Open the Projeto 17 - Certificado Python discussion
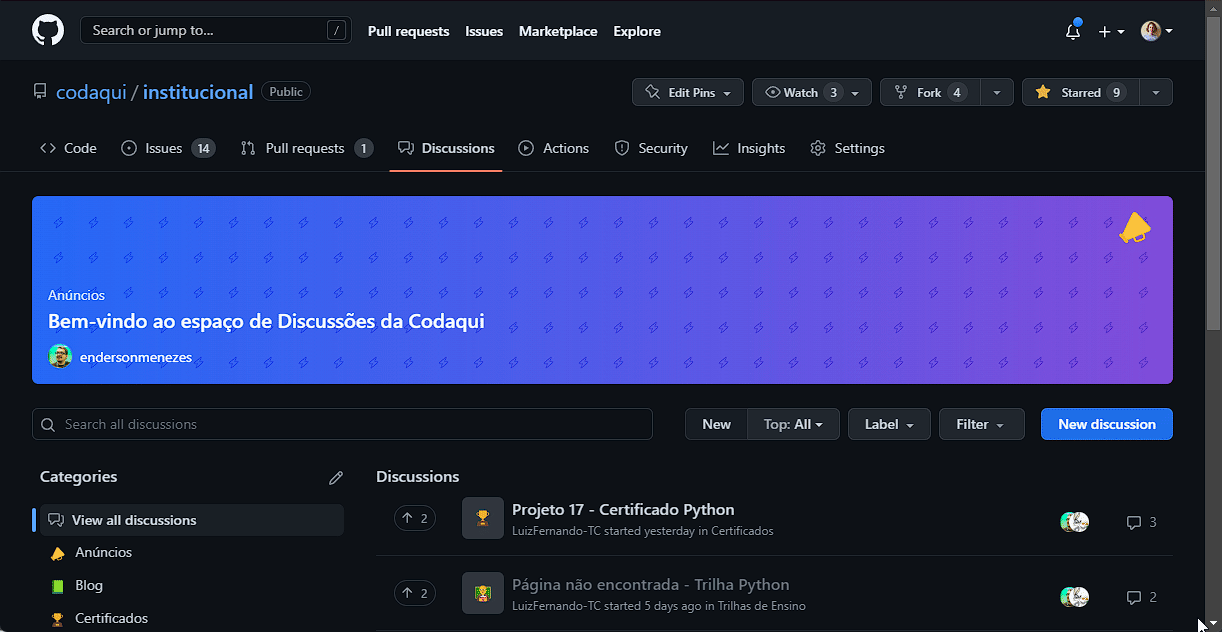The image size is (1222, 632). click(x=623, y=510)
